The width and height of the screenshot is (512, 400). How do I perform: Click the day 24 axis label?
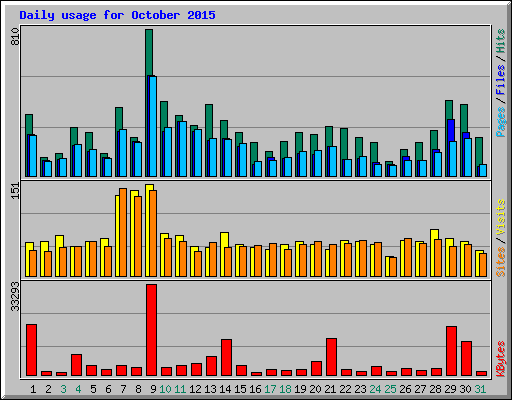coord(375,389)
